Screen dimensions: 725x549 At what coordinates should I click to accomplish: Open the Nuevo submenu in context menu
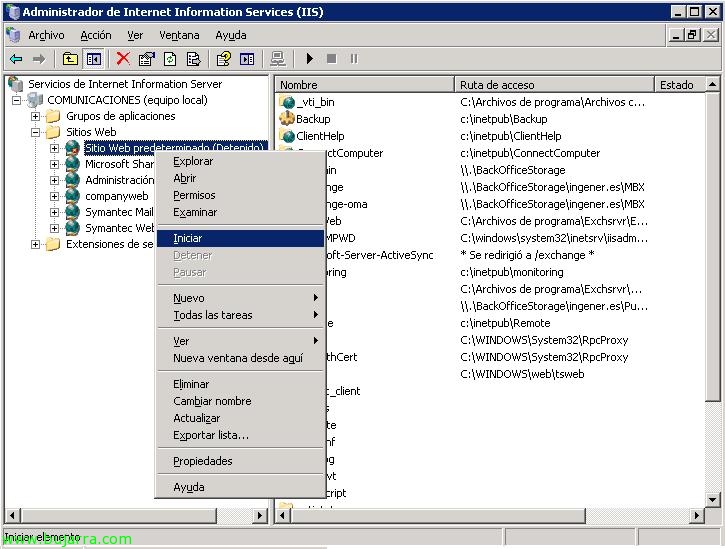pos(240,298)
